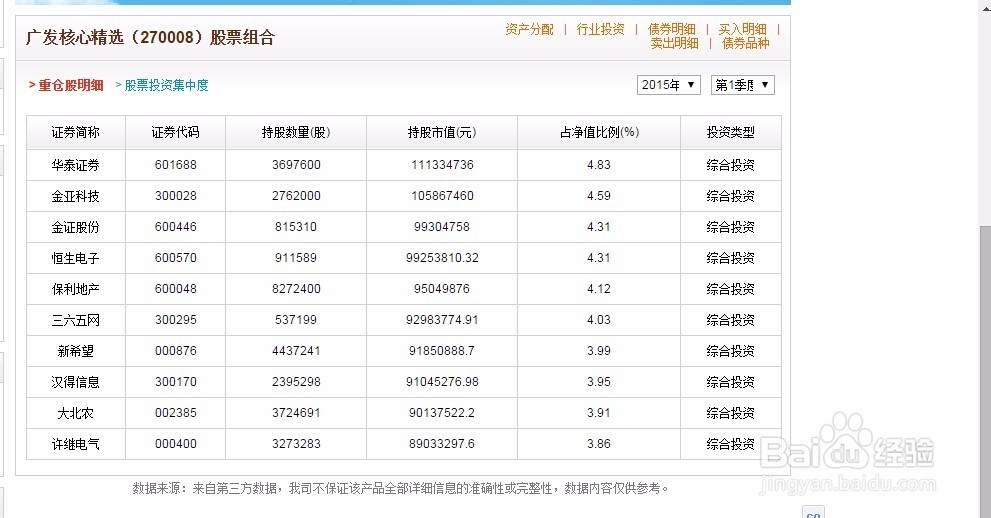Image resolution: width=991 pixels, height=518 pixels.
Task: Select the 汉得信息 stock name
Action: click(x=76, y=382)
